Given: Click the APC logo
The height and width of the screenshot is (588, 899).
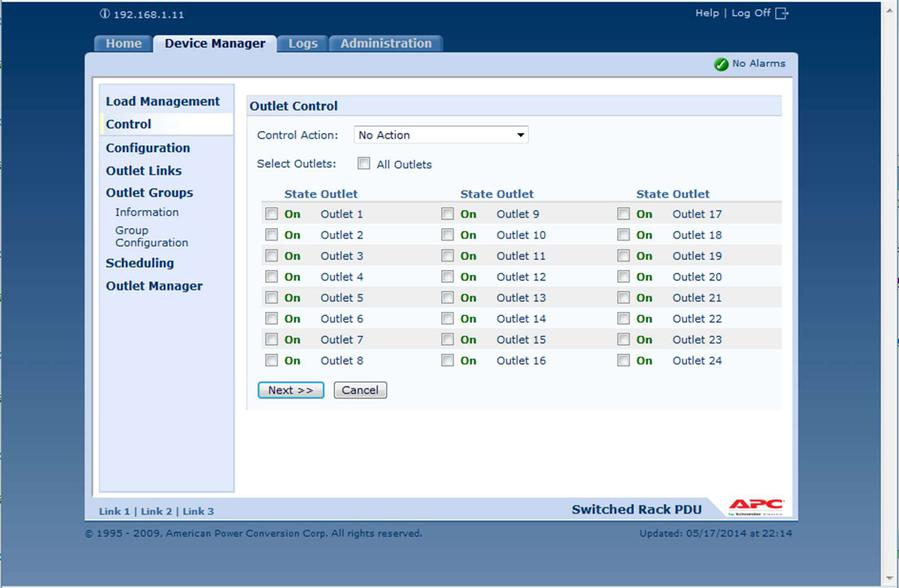Looking at the screenshot, I should (756, 507).
